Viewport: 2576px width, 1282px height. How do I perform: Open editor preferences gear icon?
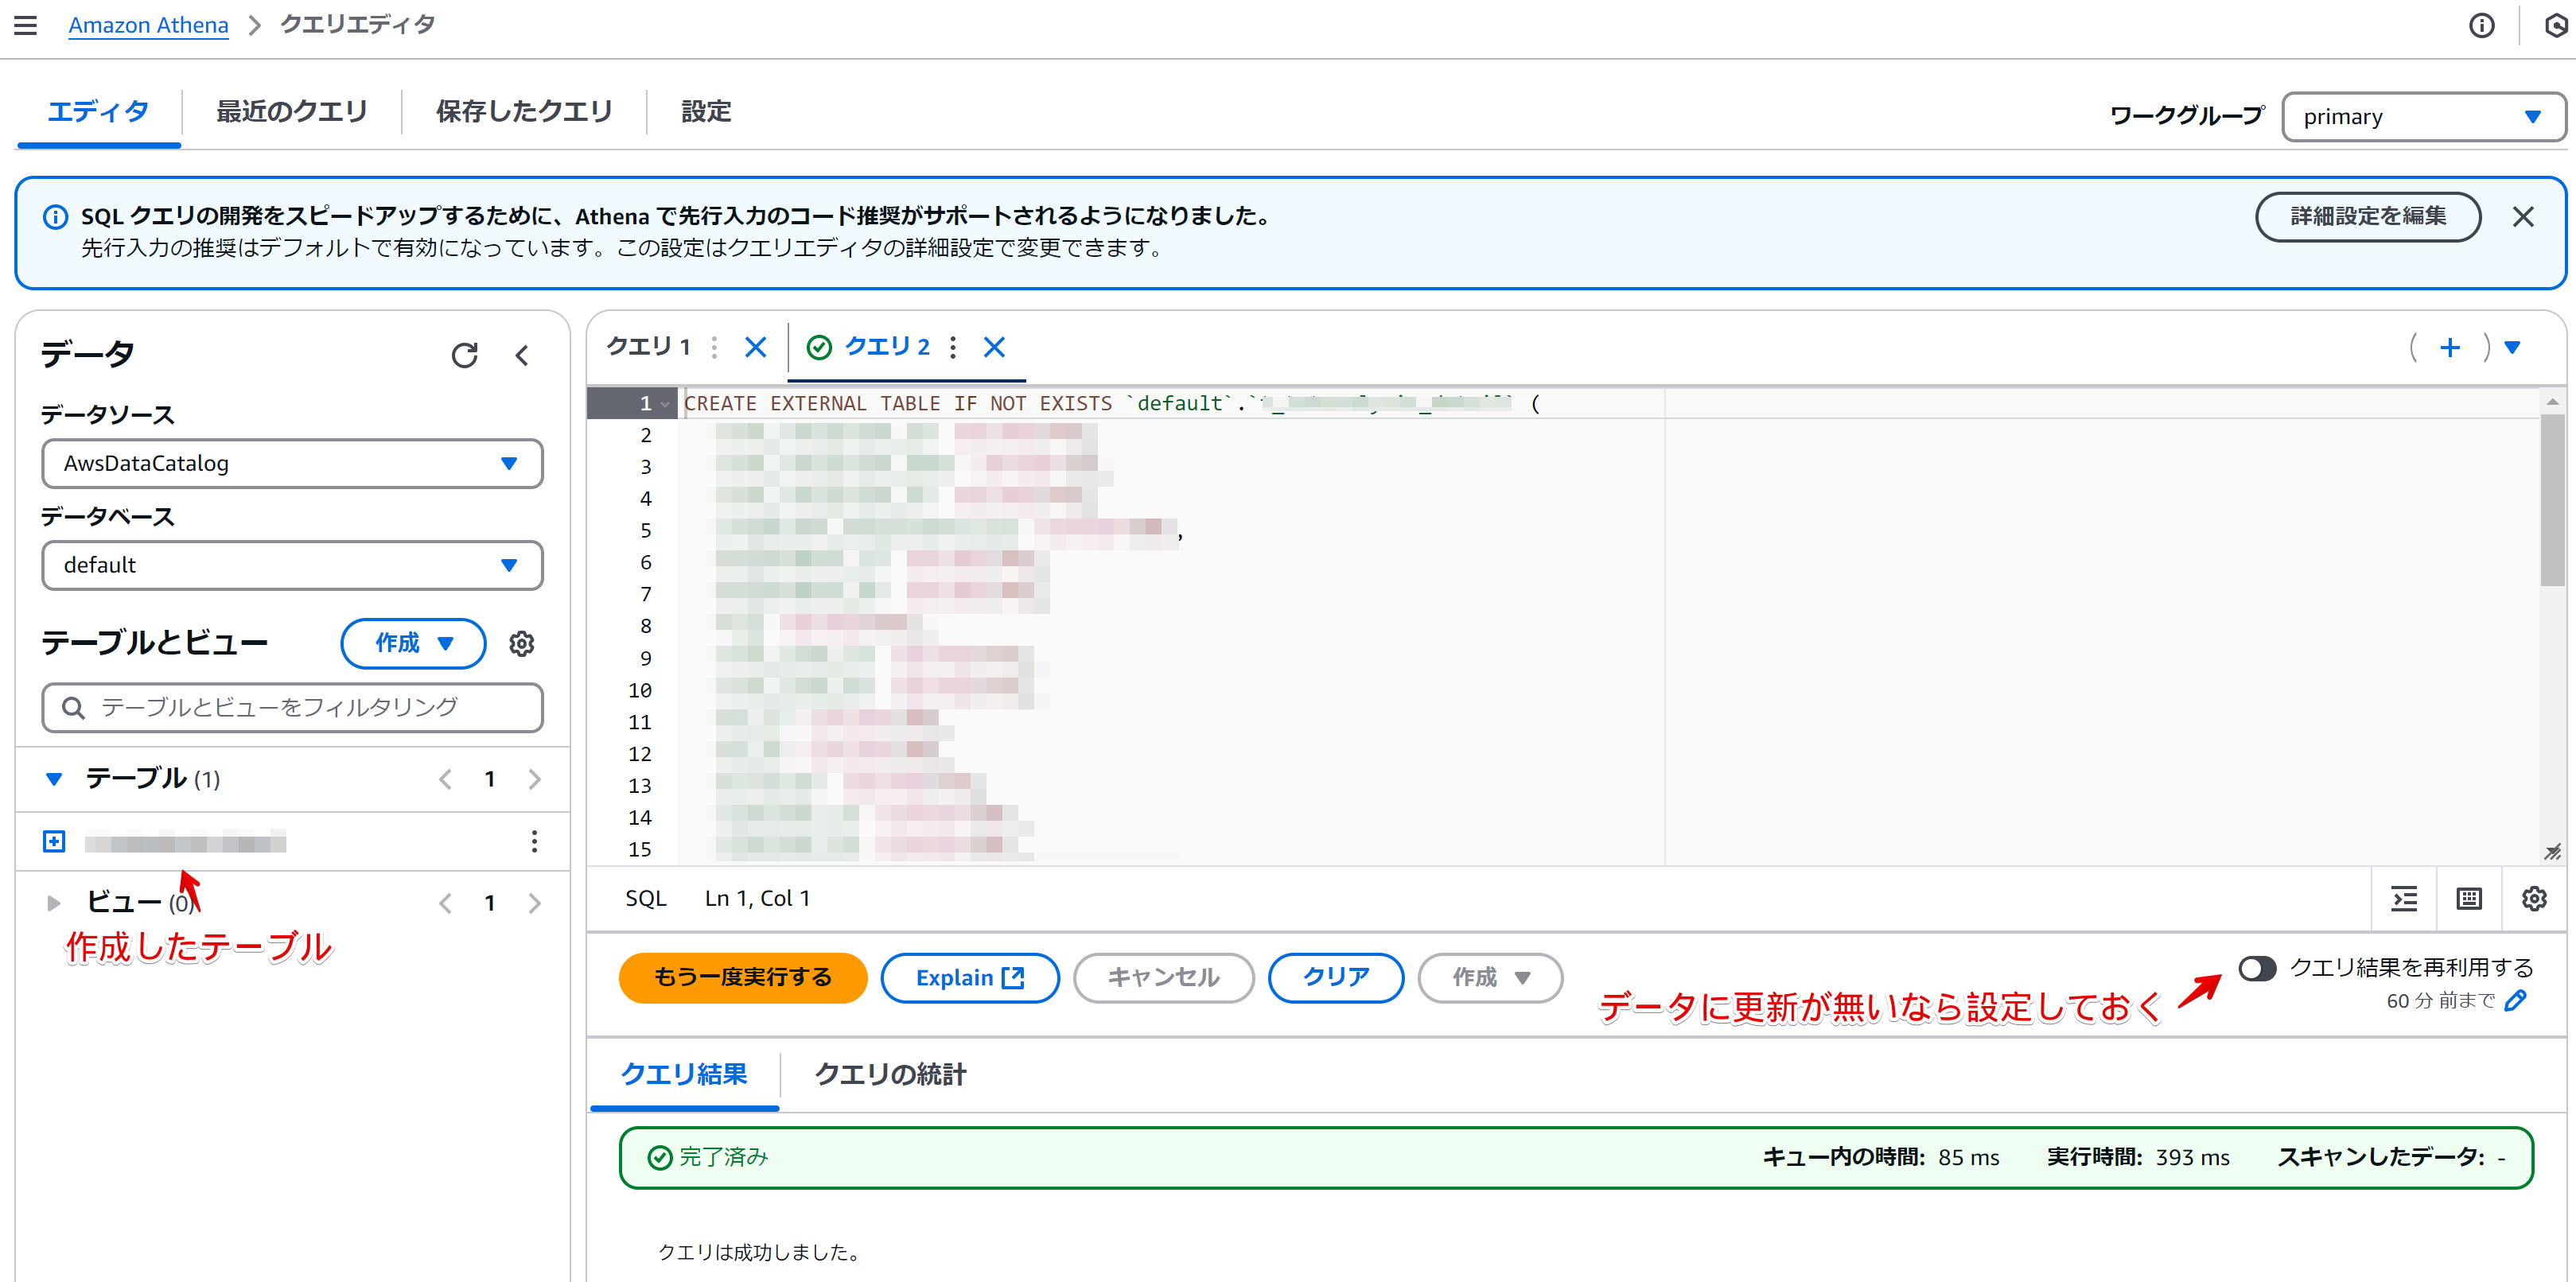[x=2533, y=898]
